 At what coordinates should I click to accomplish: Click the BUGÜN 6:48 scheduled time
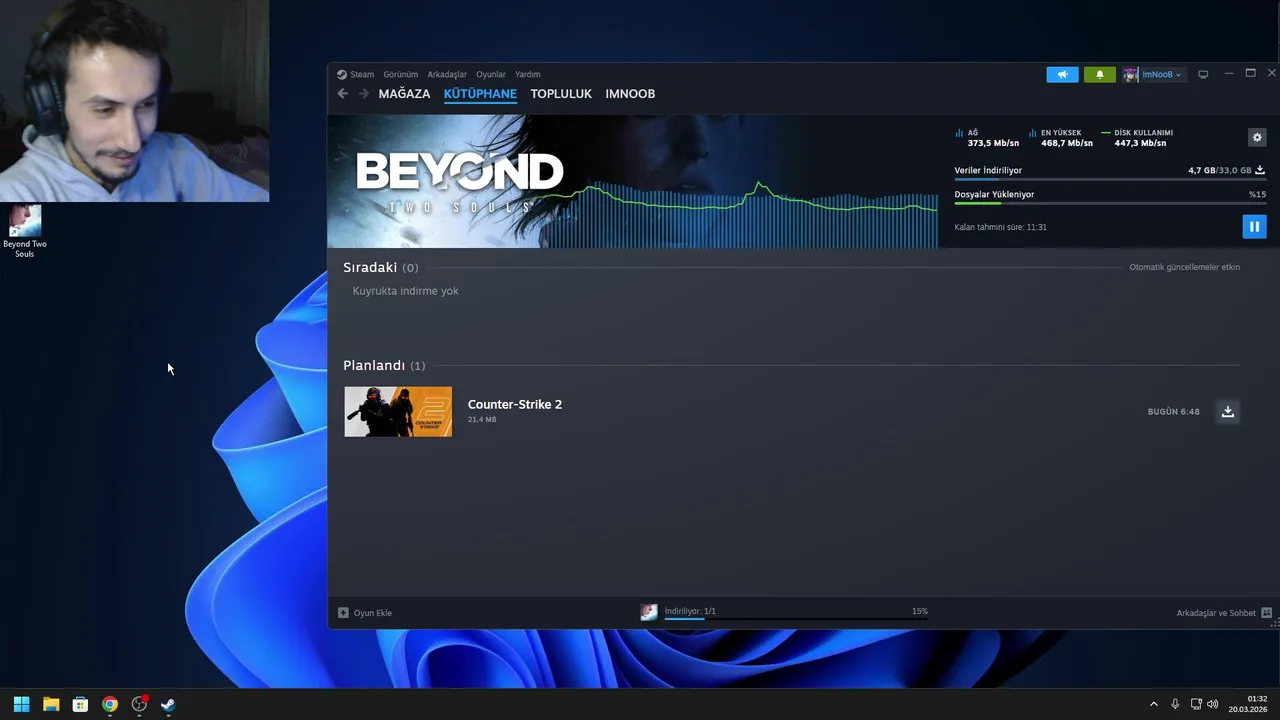click(1173, 411)
